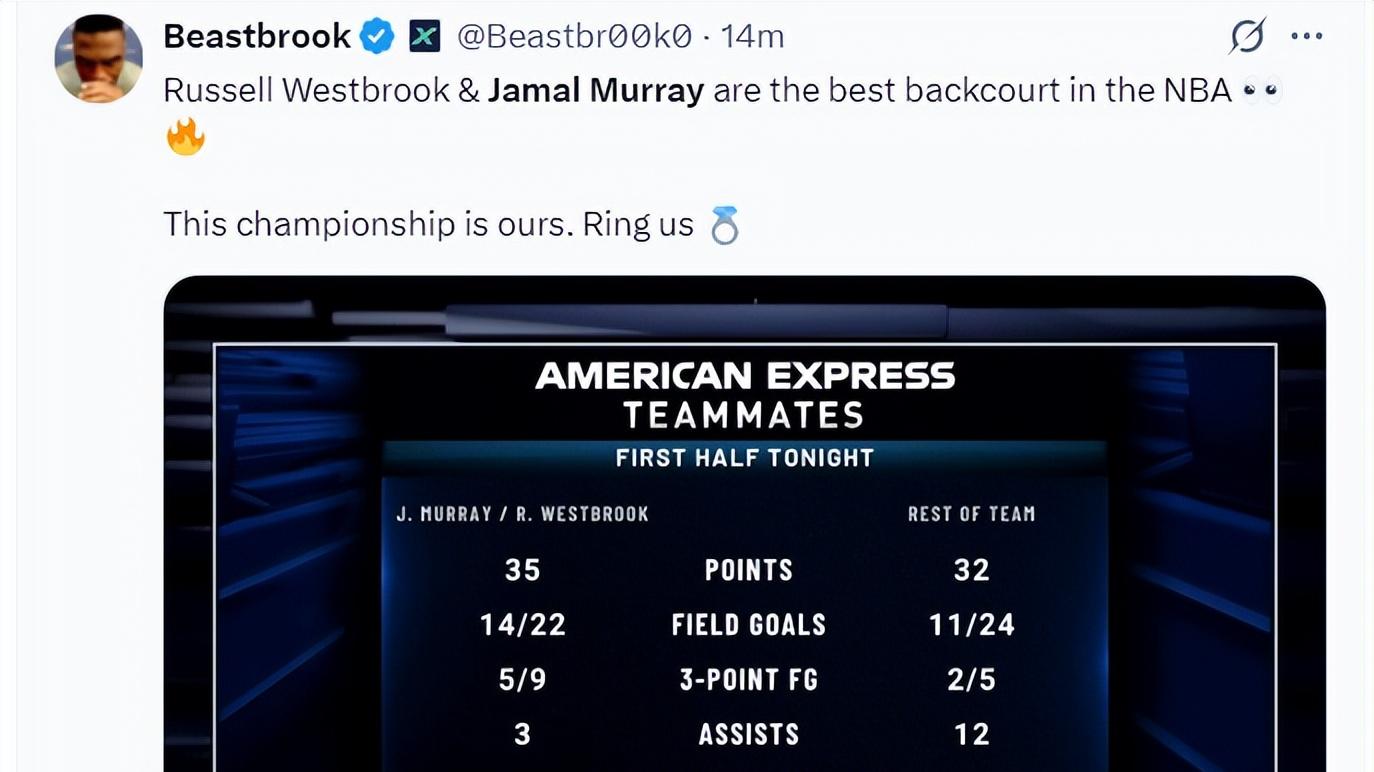Click the REST OF TEAM column header
The image size is (1374, 772).
point(971,514)
